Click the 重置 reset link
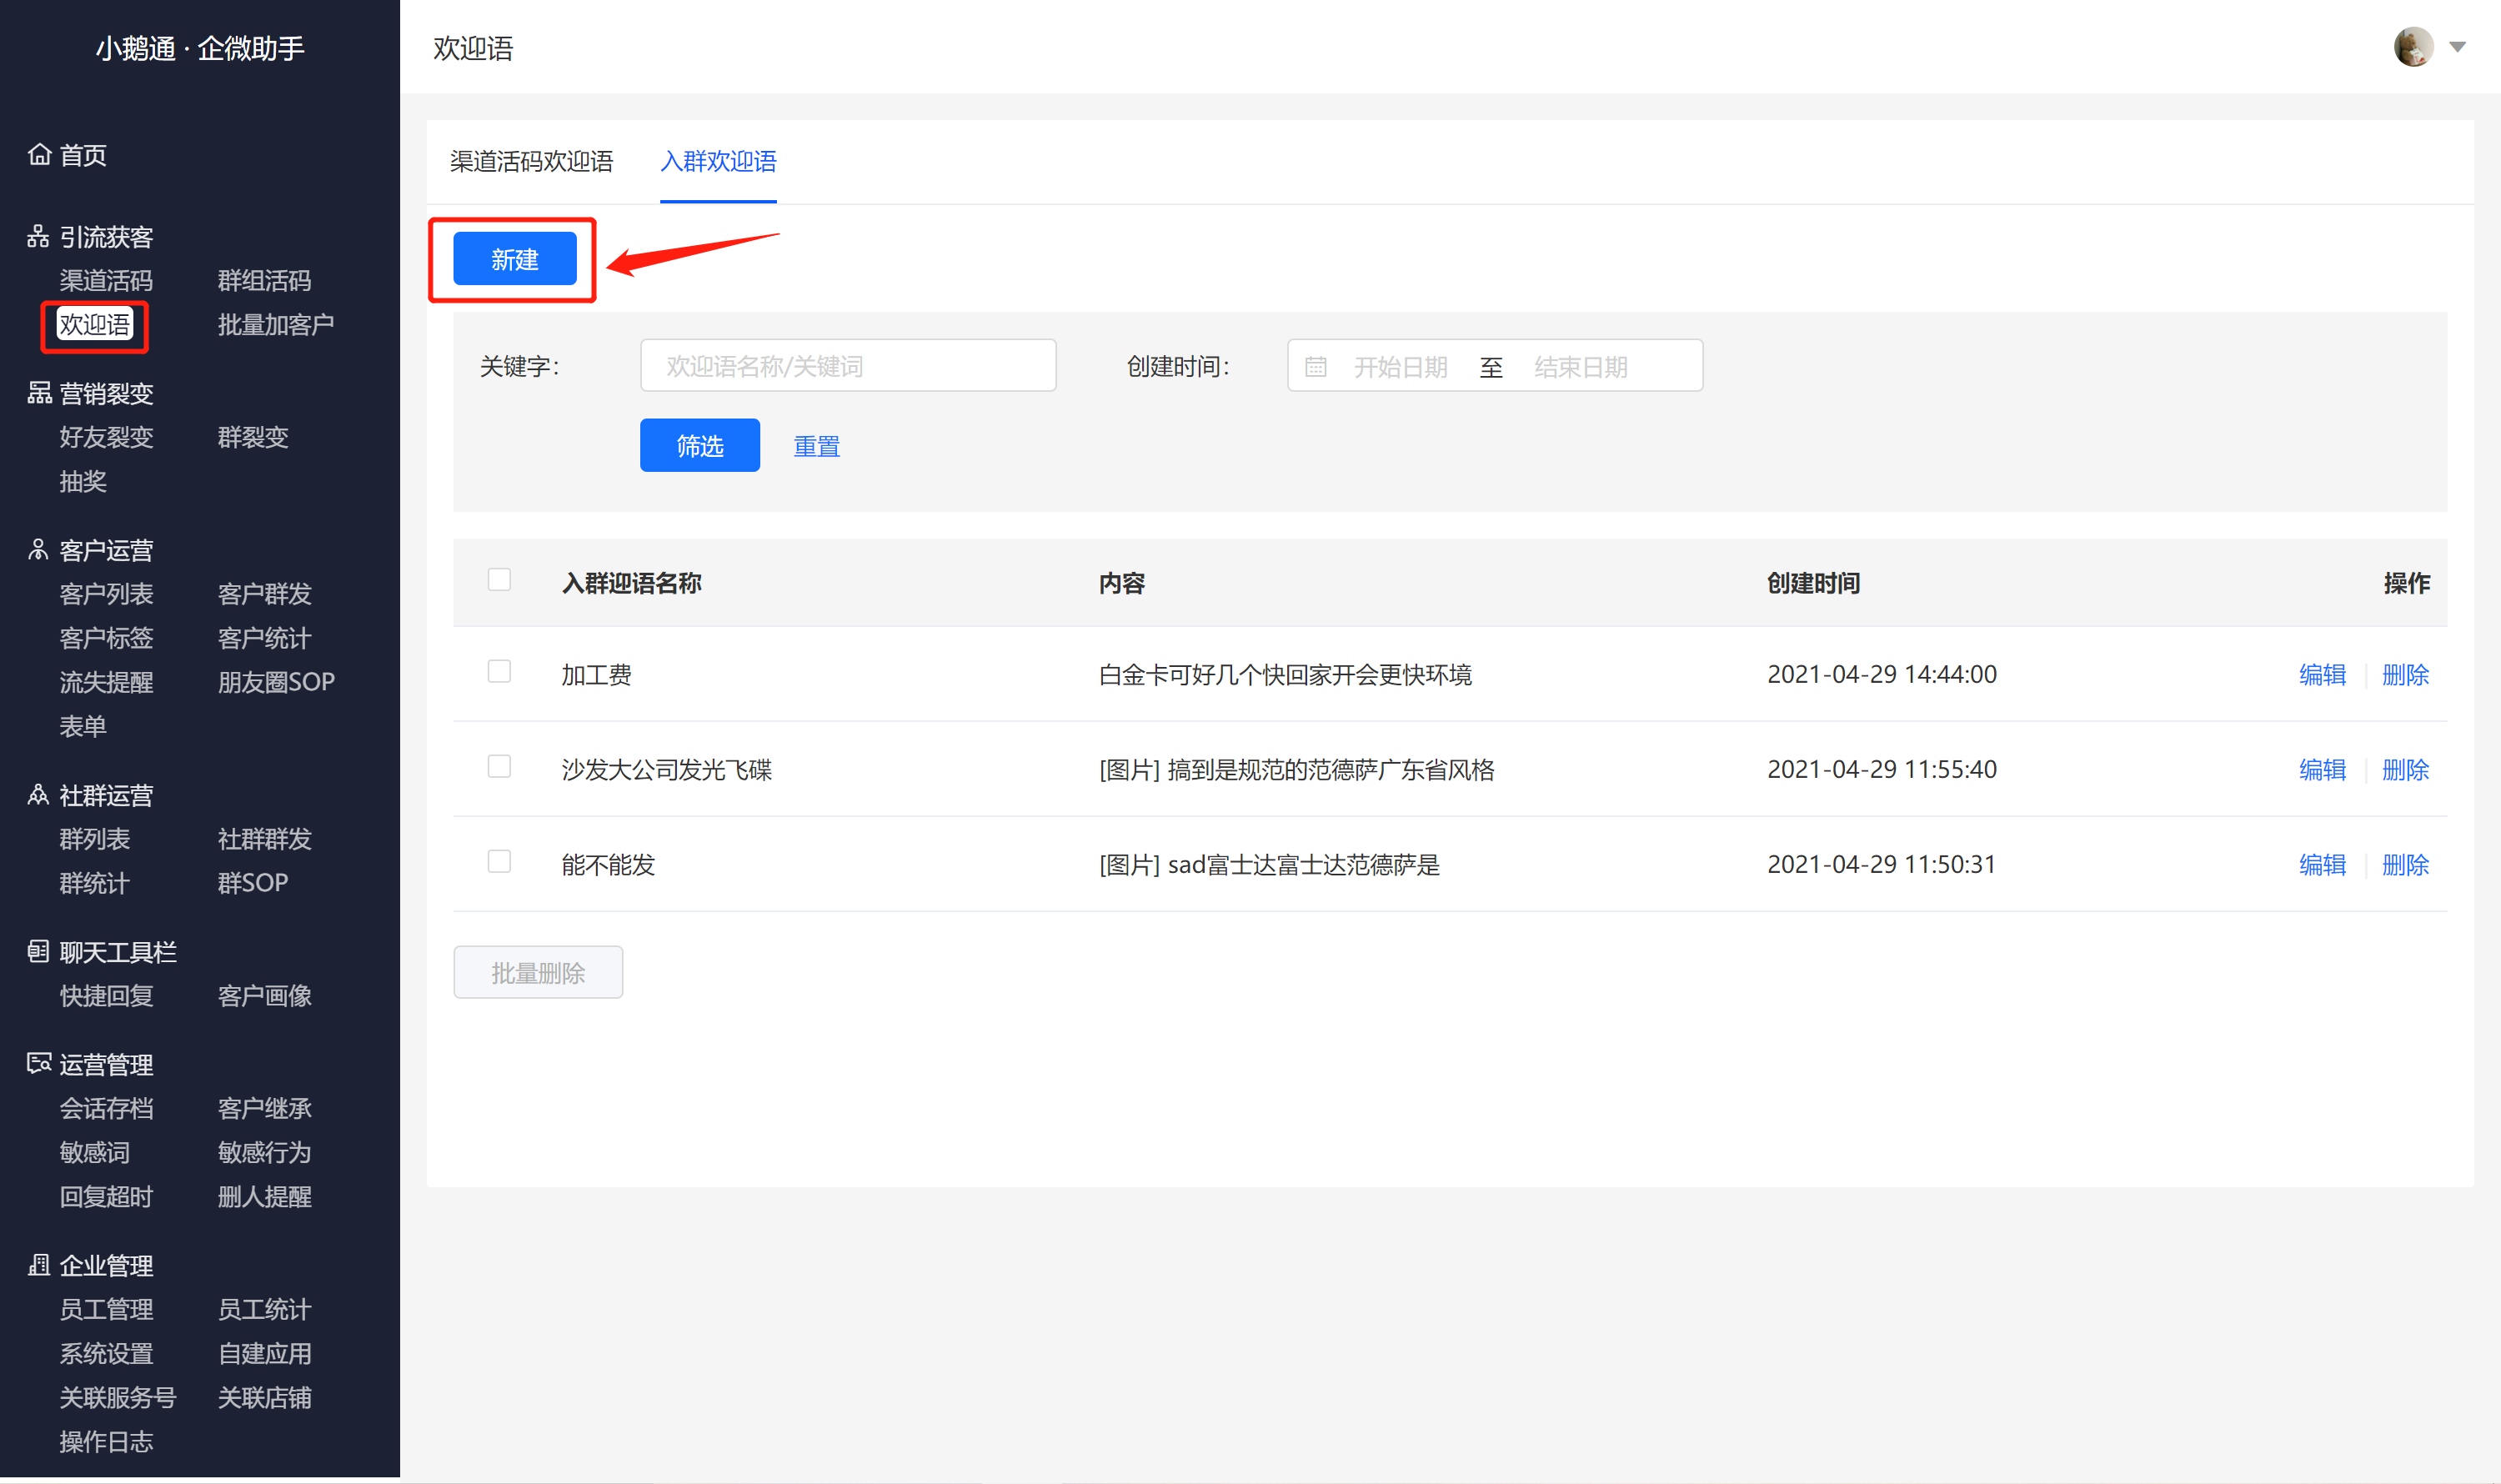This screenshot has width=2501, height=1484. pos(817,446)
